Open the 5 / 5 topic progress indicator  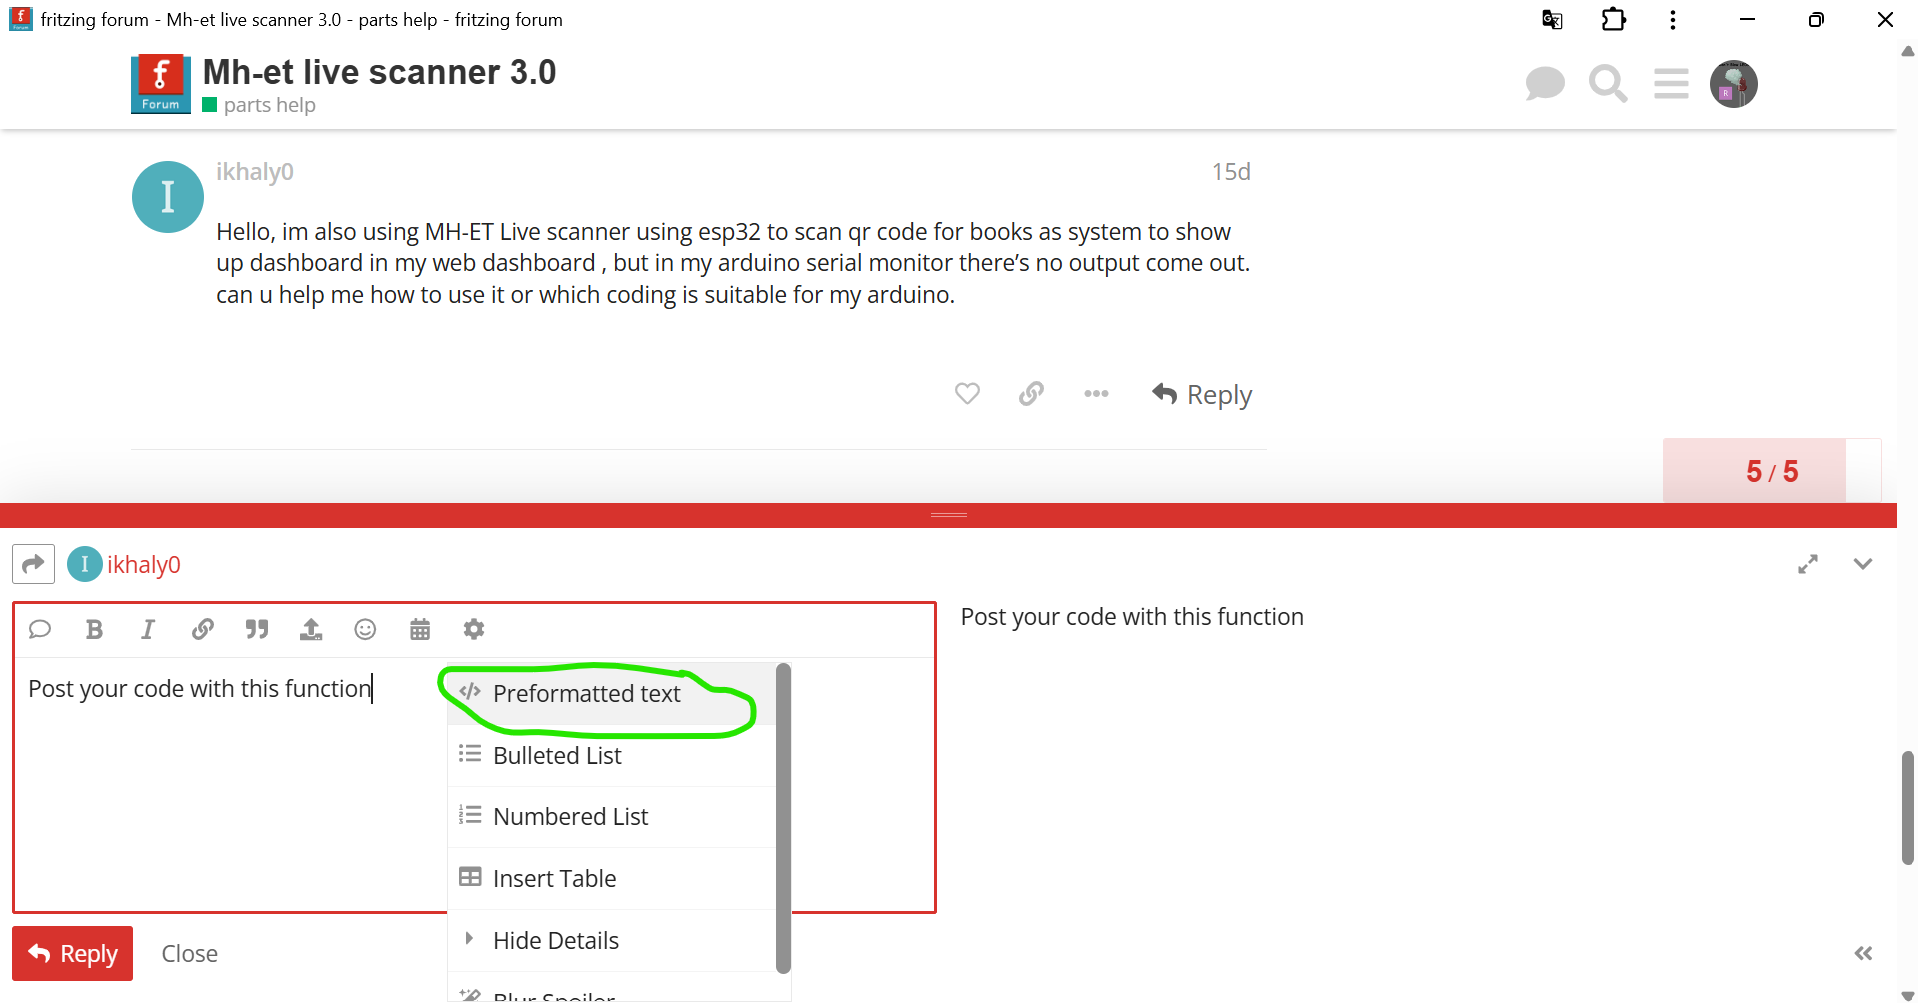[x=1772, y=471]
